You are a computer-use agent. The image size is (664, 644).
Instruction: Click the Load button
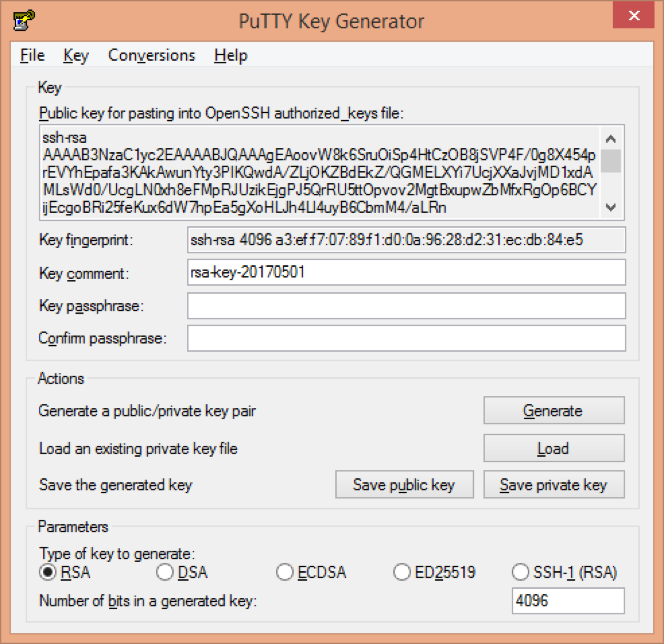pyautogui.click(x=554, y=448)
